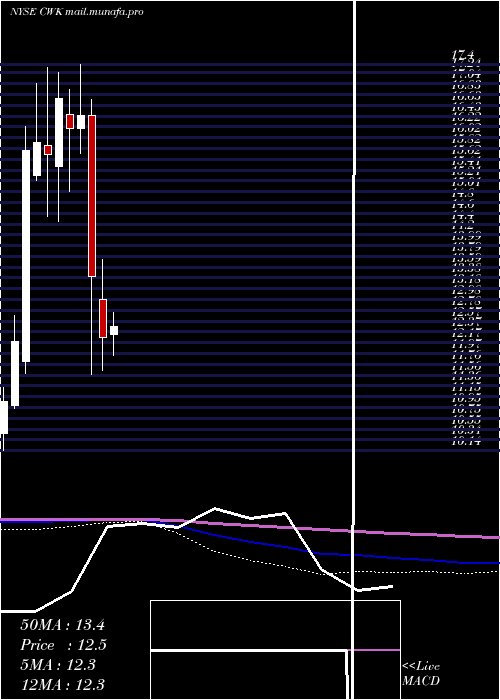
Task: Select the 12MA : 12.3 readout
Action: [x=62, y=684]
